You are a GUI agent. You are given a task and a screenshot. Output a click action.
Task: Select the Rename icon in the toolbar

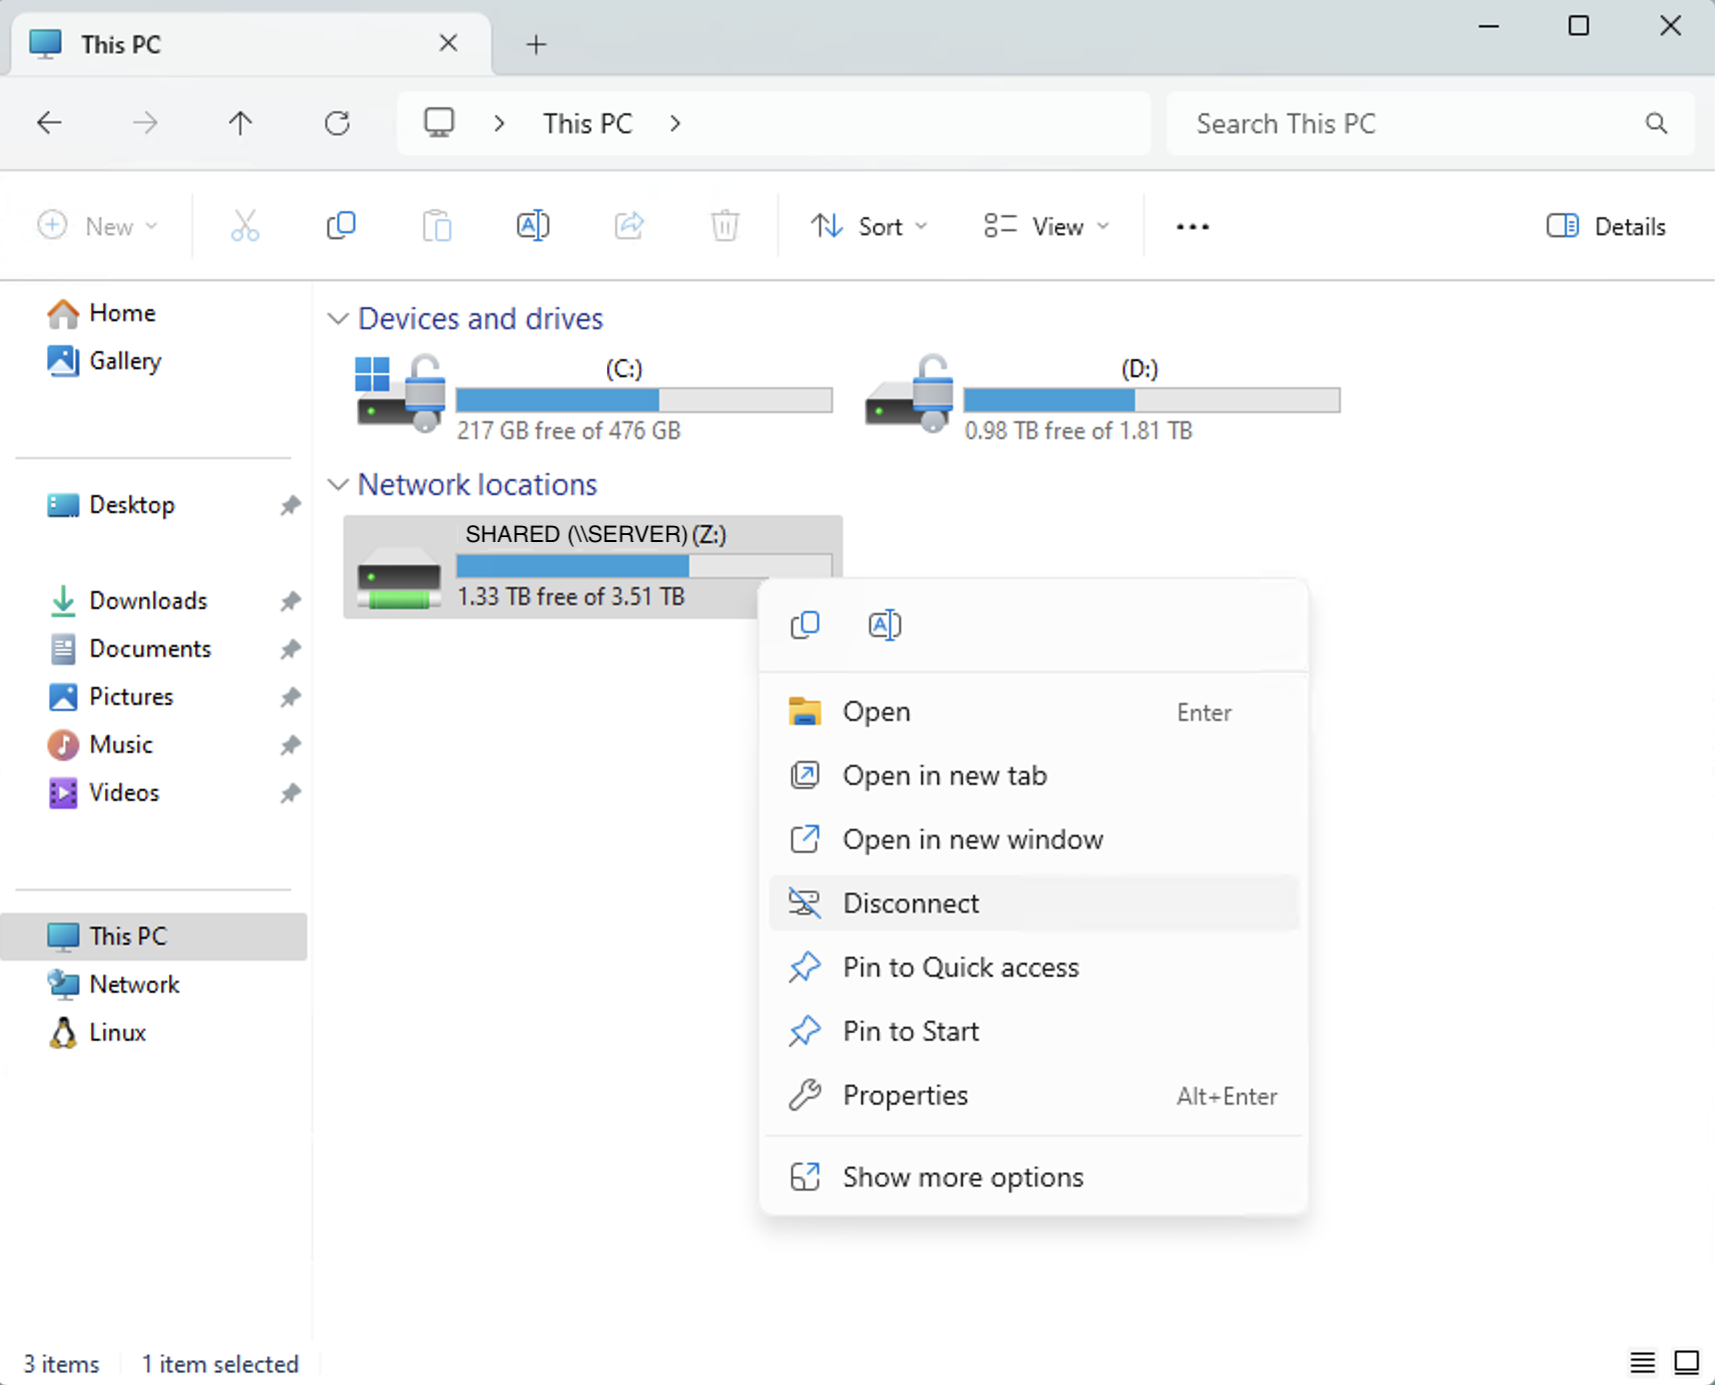coord(533,225)
